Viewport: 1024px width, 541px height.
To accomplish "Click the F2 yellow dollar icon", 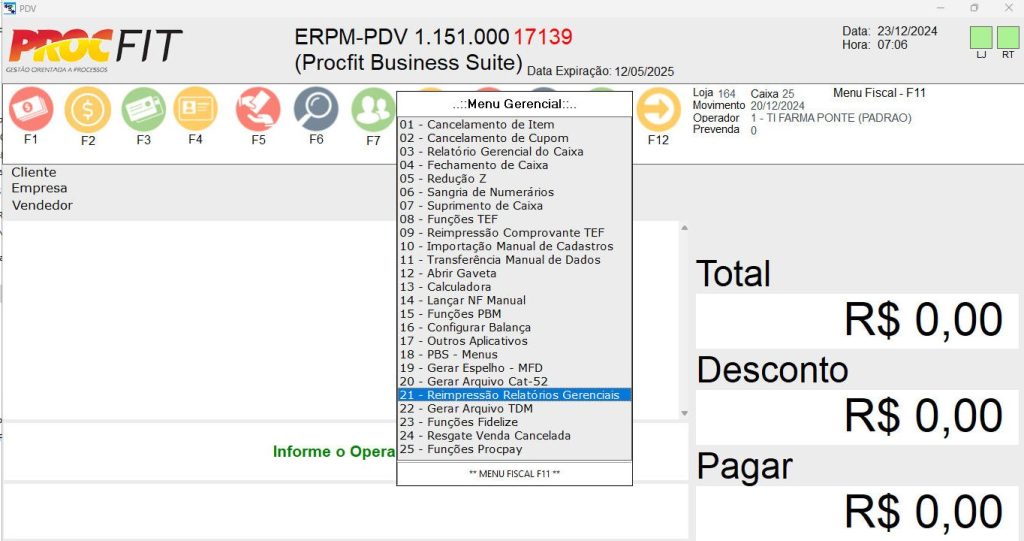I will [88, 109].
